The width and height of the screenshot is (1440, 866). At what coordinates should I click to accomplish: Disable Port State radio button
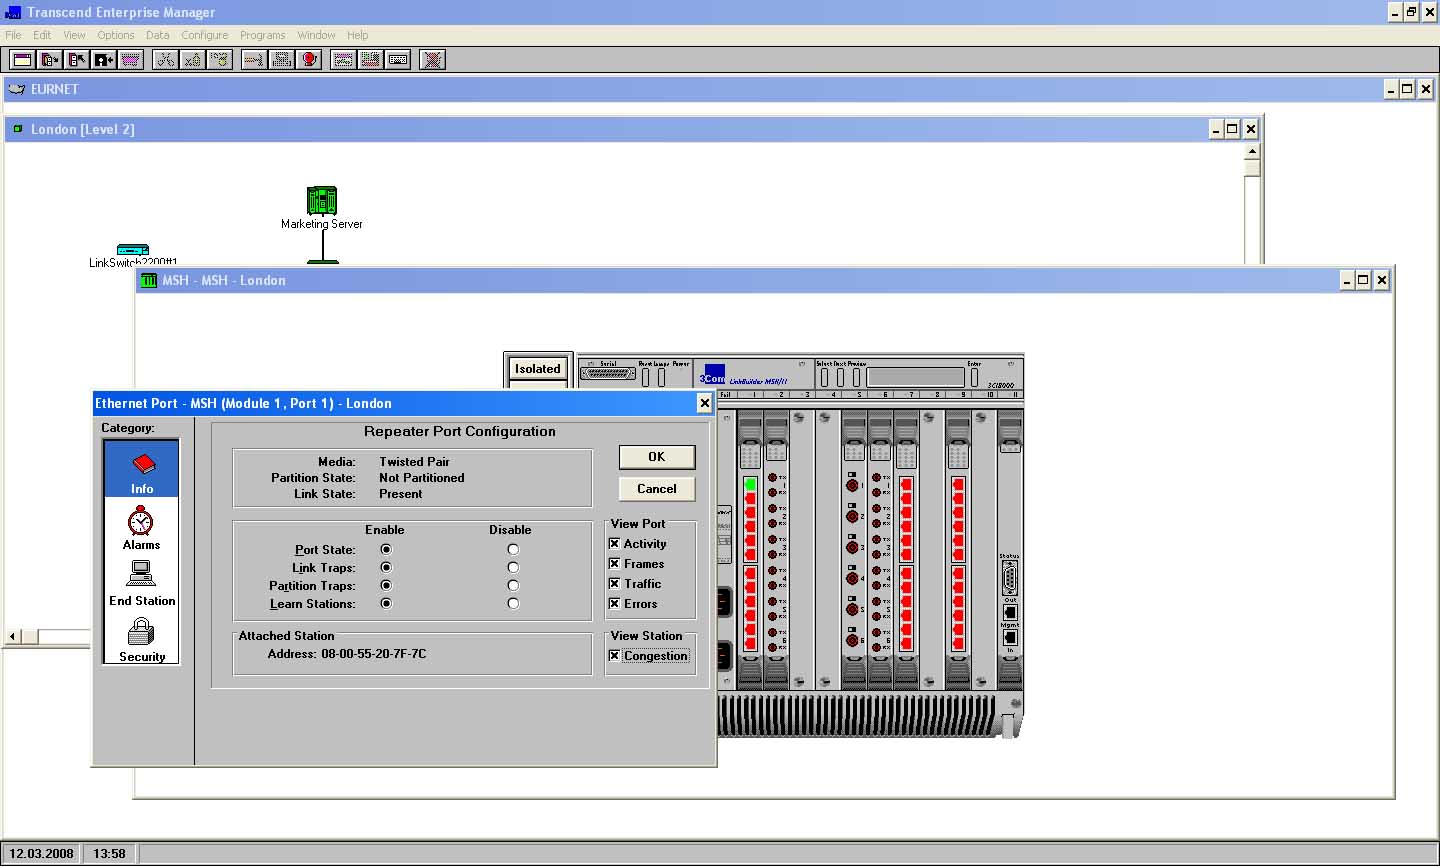513,549
